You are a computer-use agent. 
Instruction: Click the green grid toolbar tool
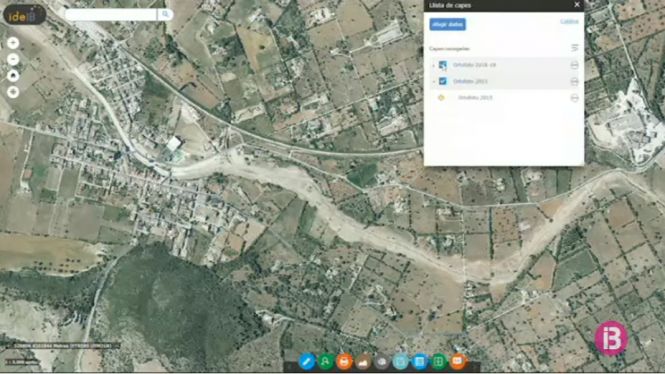point(439,362)
